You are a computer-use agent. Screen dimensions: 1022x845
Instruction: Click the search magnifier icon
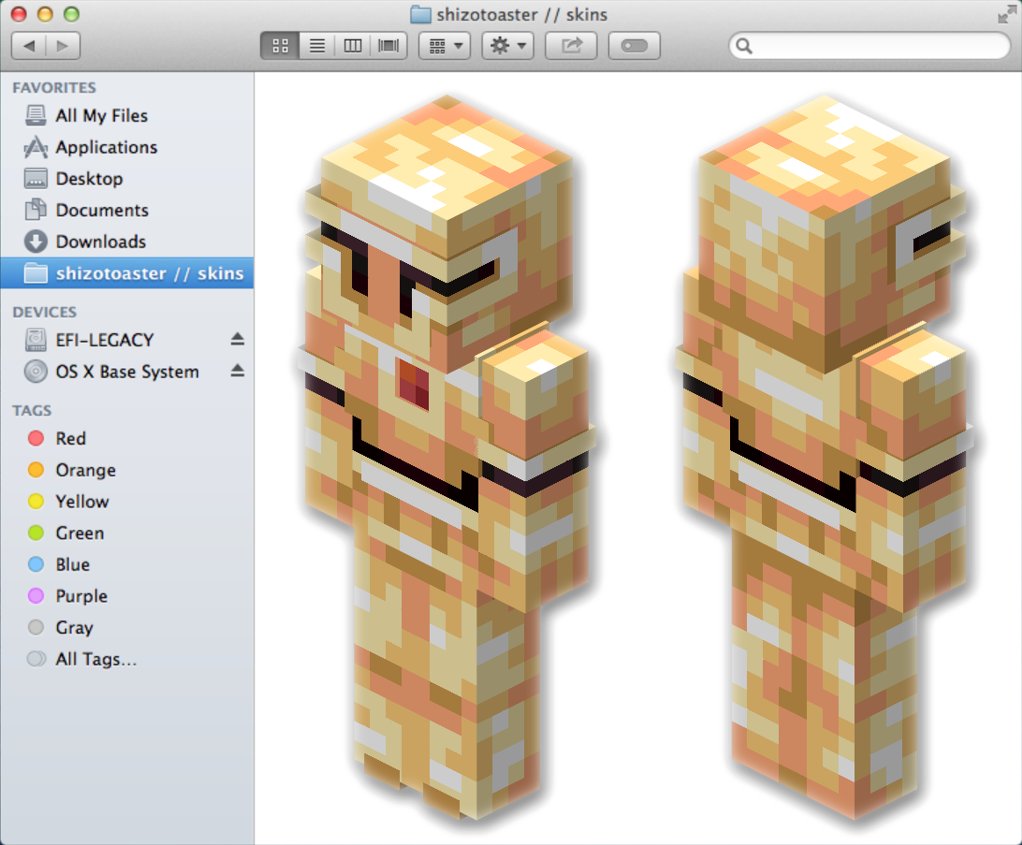click(744, 46)
